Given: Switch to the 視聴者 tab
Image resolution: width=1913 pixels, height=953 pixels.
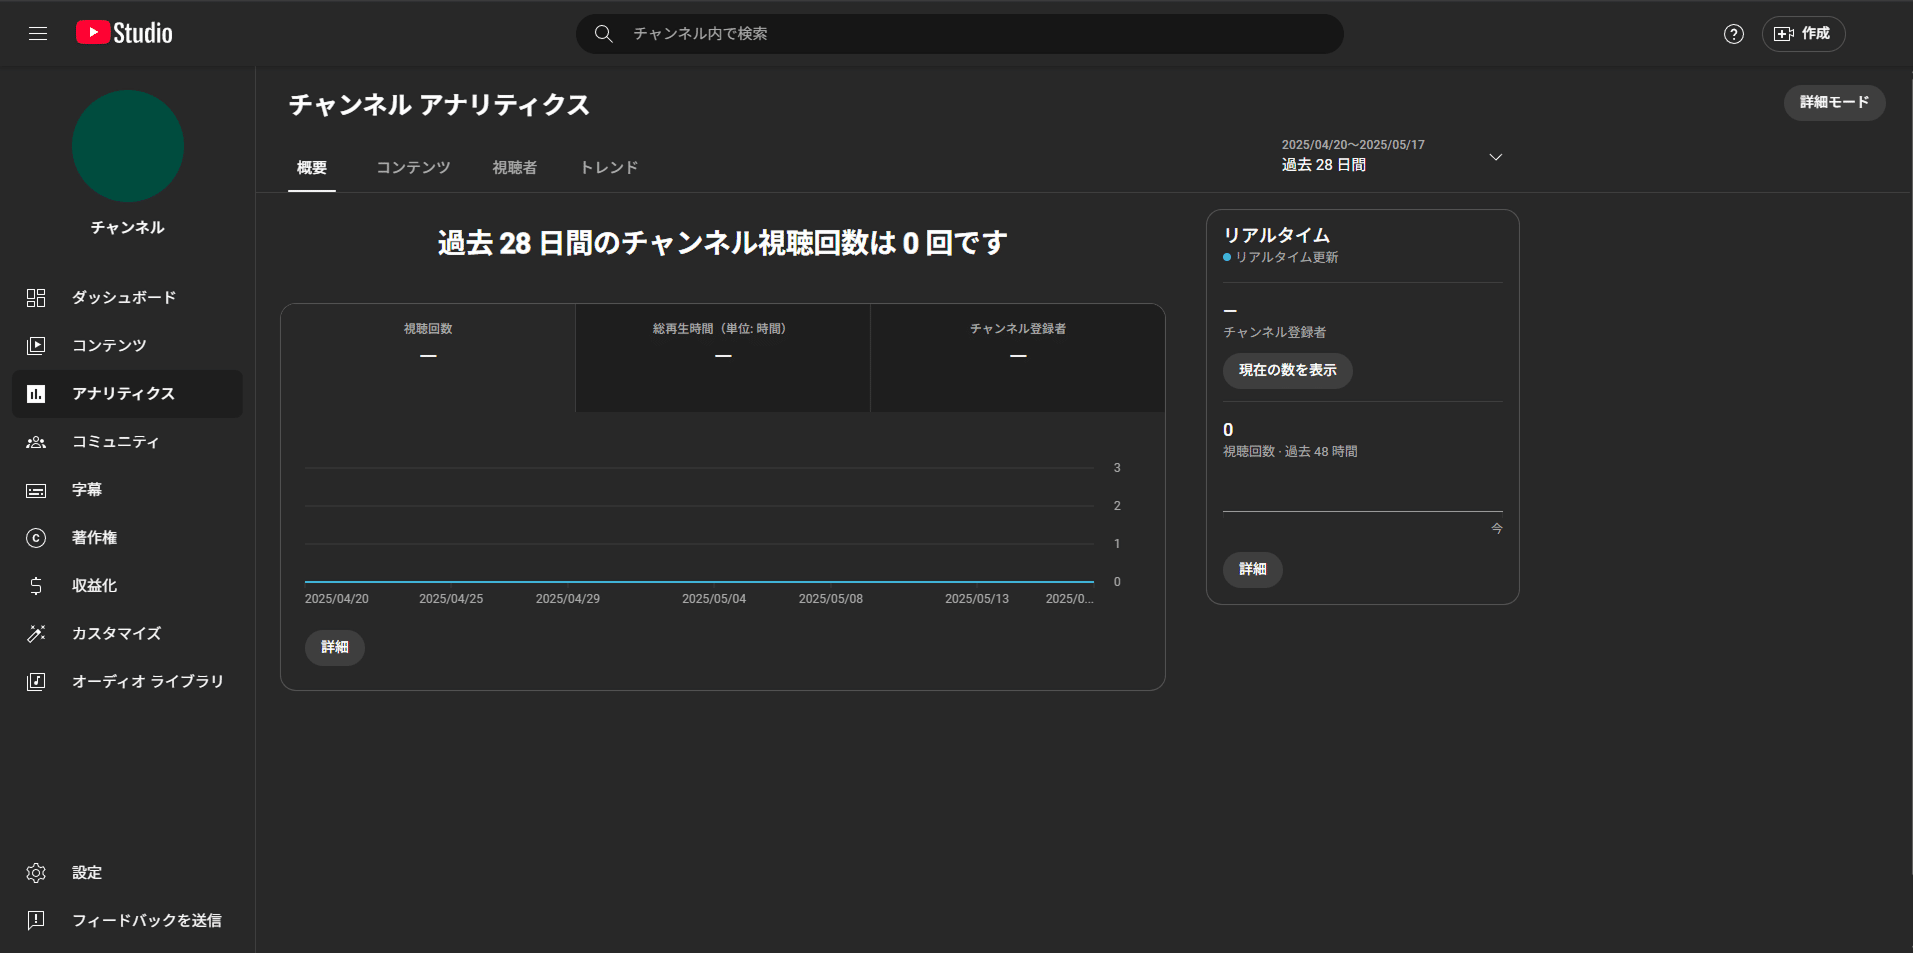Looking at the screenshot, I should [513, 167].
